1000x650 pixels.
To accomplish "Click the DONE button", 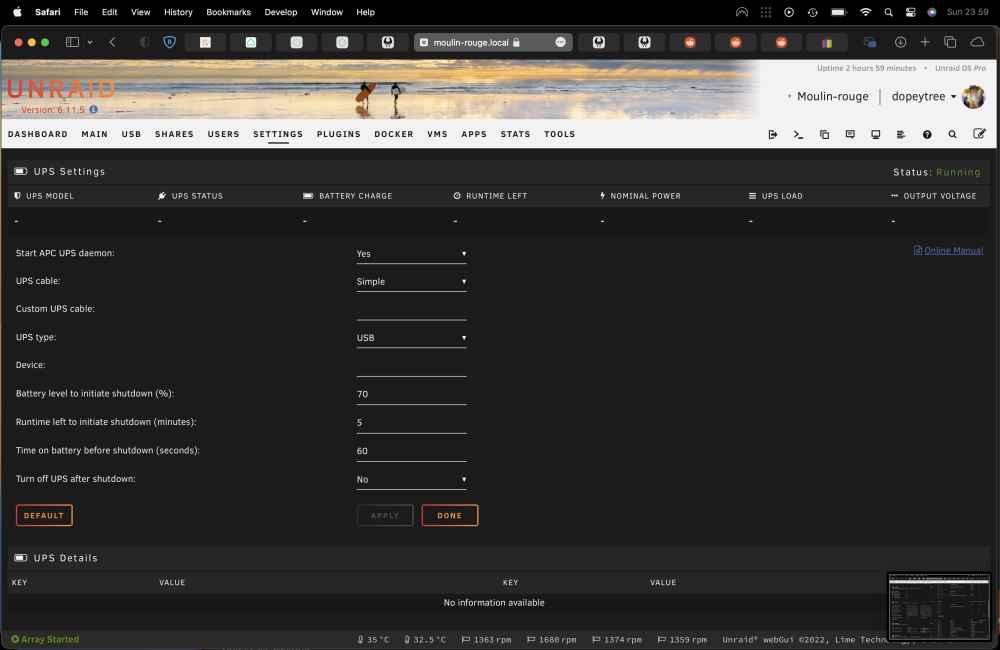I will (450, 515).
